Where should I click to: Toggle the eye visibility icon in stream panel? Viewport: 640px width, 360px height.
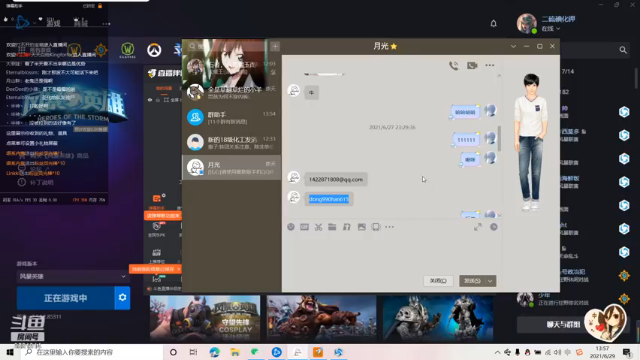click(x=150, y=100)
